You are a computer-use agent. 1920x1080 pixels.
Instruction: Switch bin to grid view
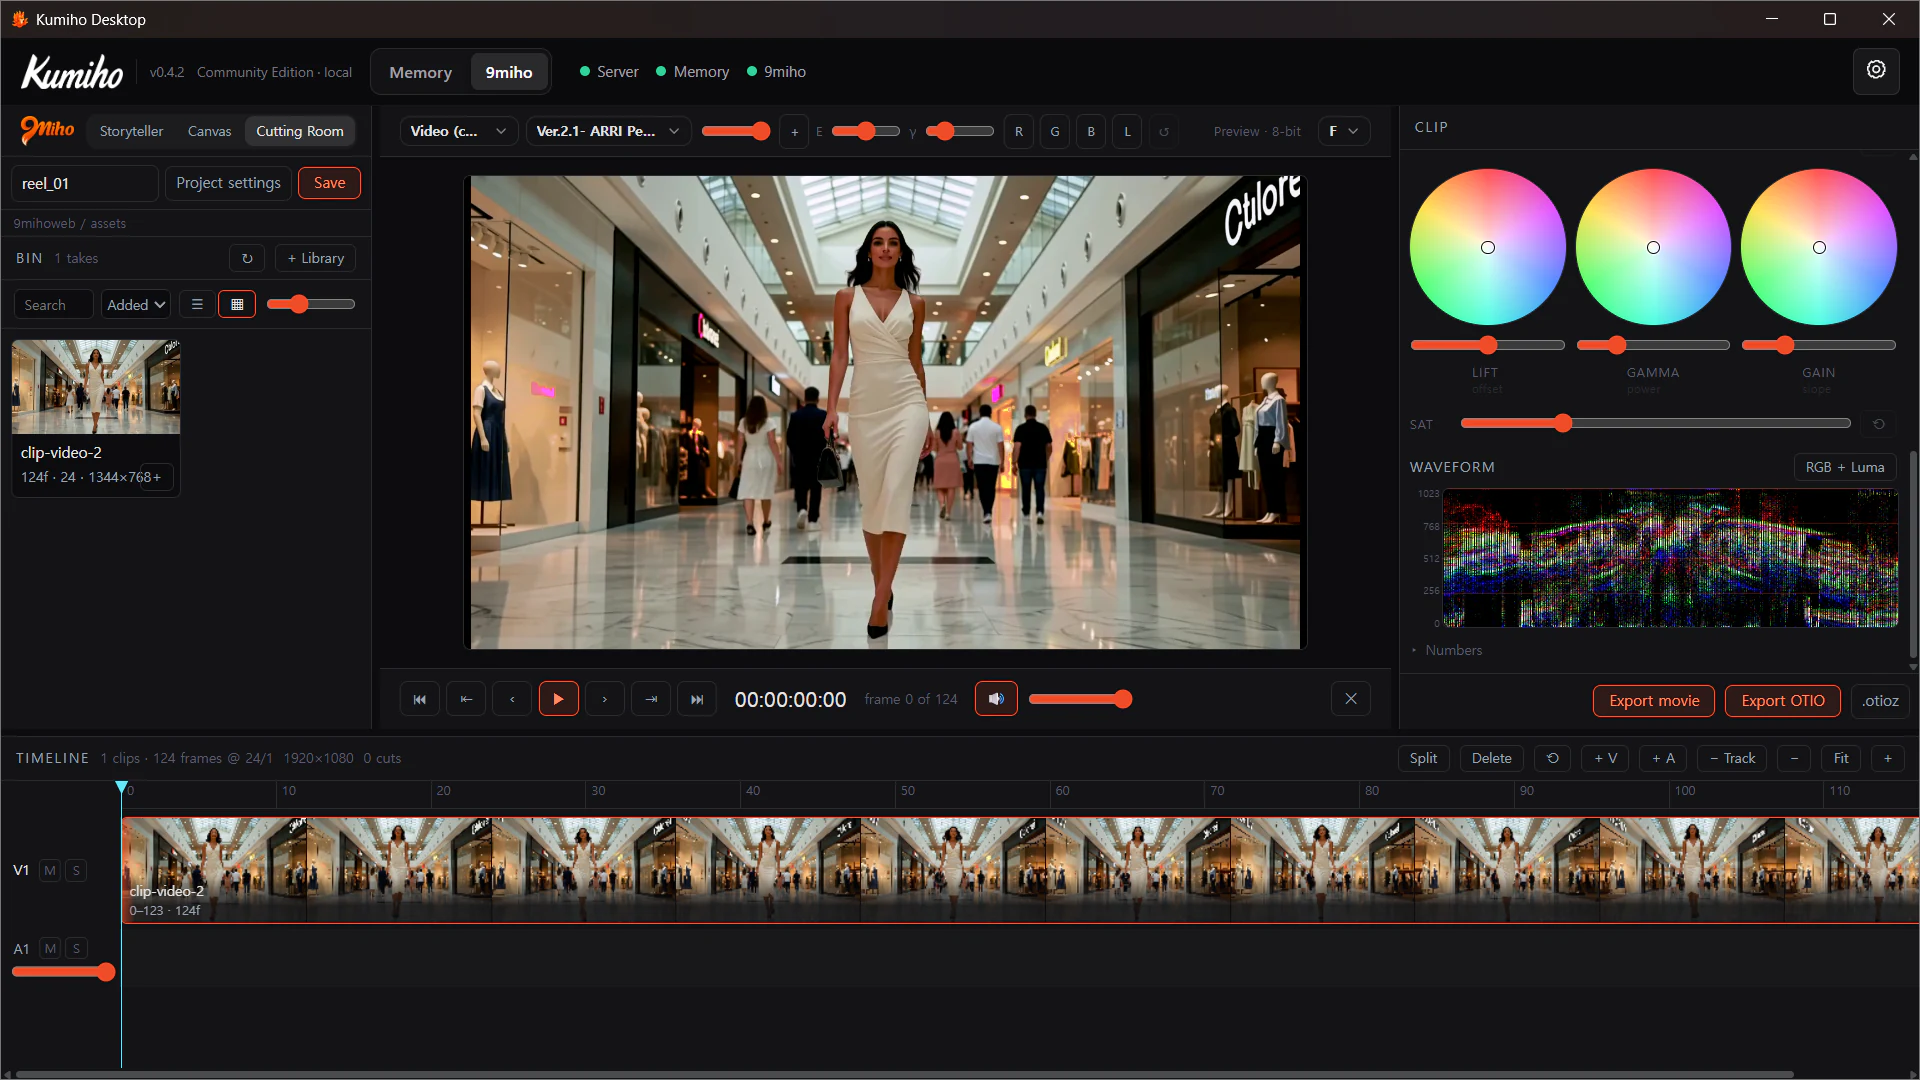click(237, 304)
